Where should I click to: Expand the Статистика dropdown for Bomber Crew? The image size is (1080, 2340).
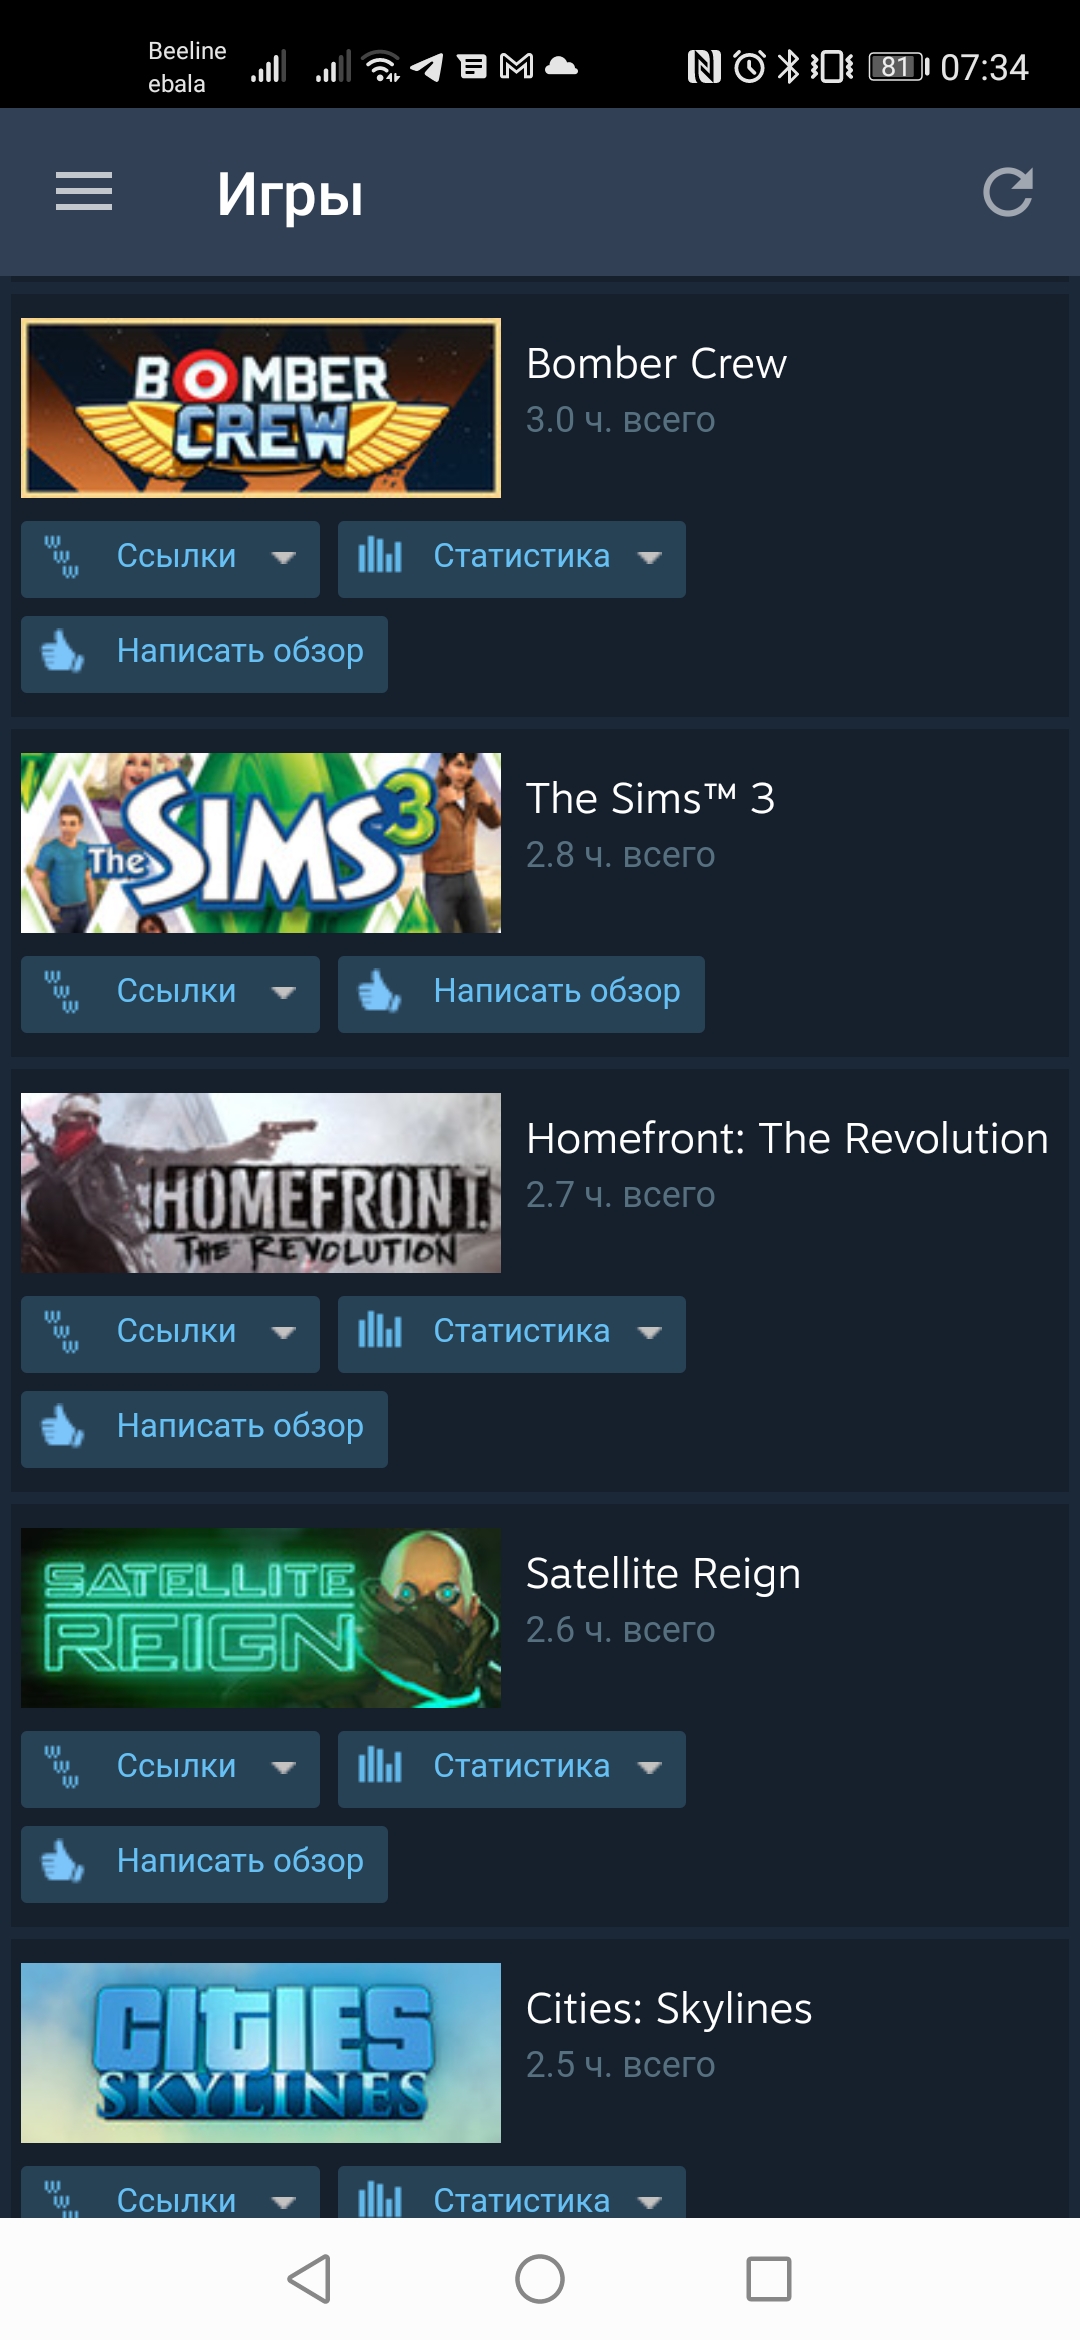(512, 559)
